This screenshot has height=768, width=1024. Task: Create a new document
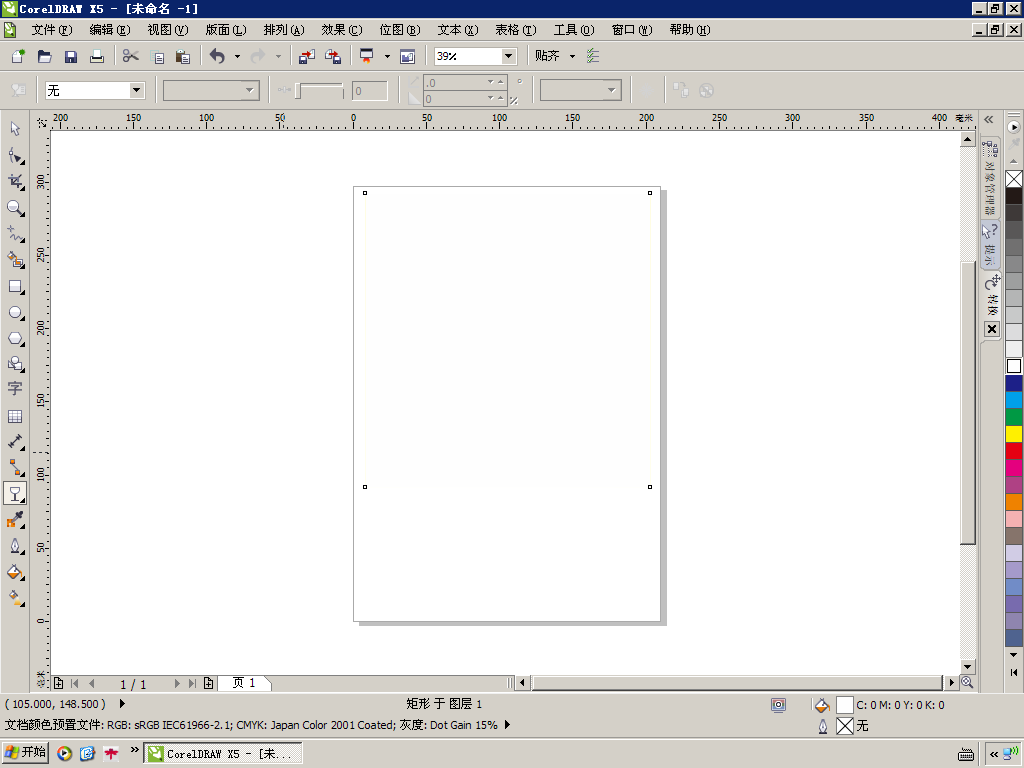pyautogui.click(x=18, y=56)
